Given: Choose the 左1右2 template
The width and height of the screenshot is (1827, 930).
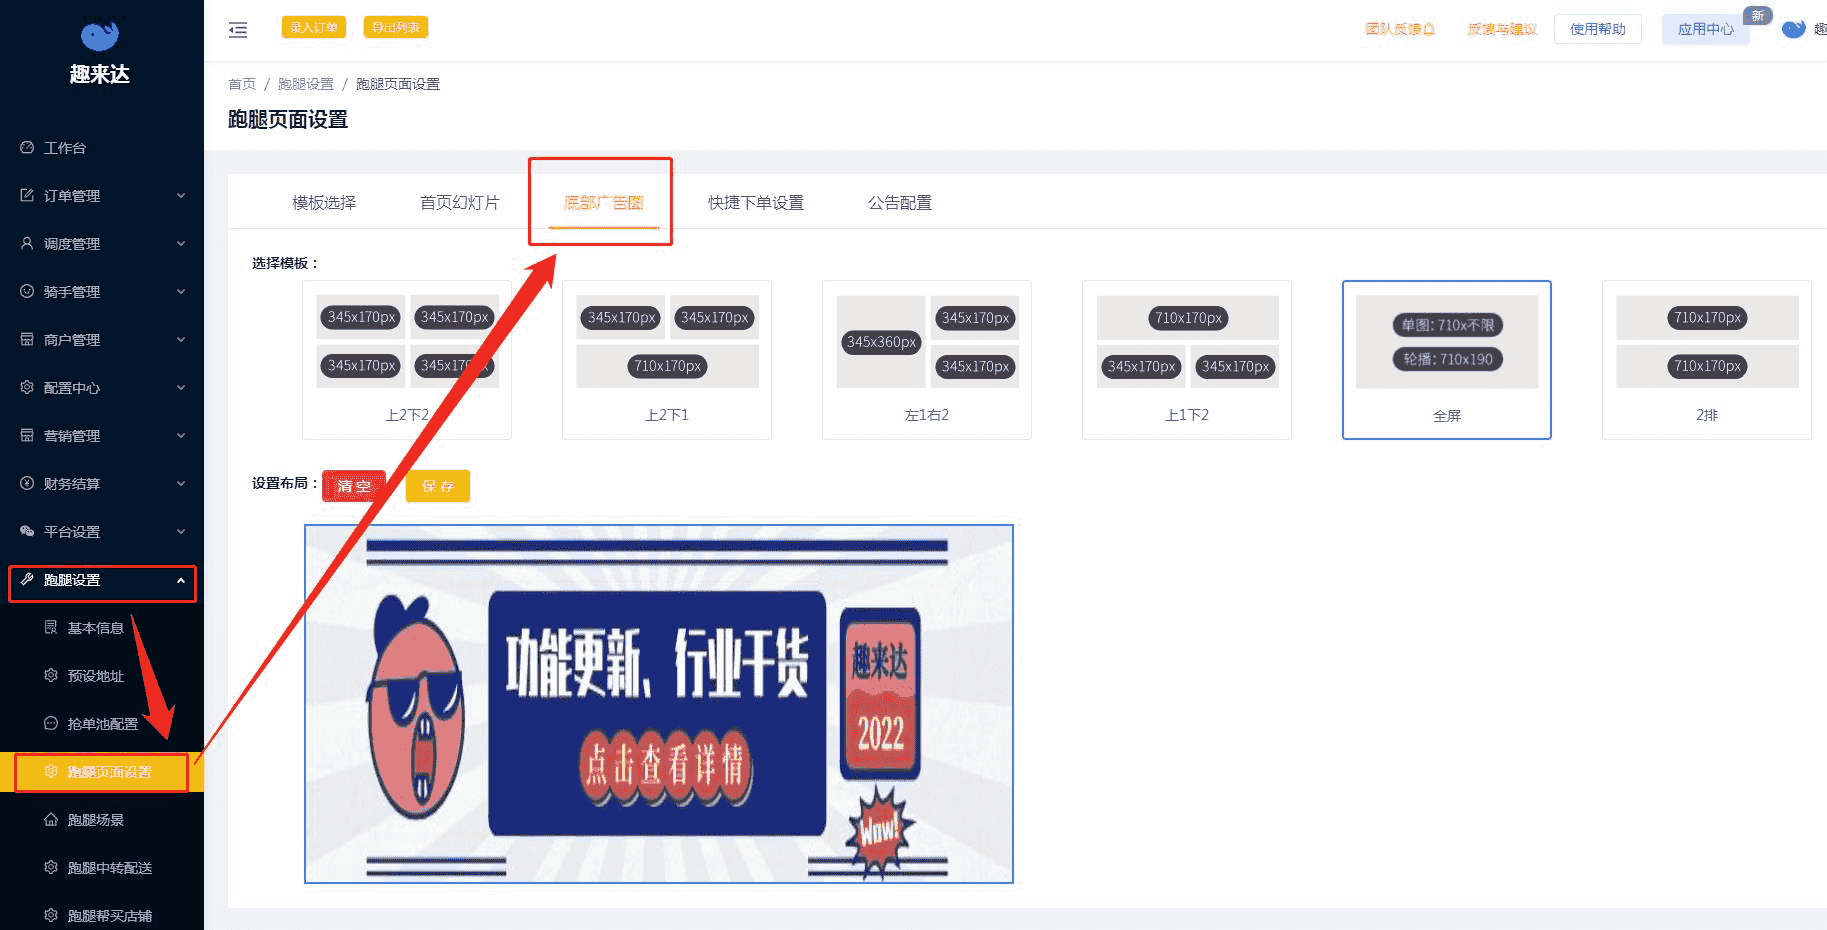Looking at the screenshot, I should (x=927, y=360).
